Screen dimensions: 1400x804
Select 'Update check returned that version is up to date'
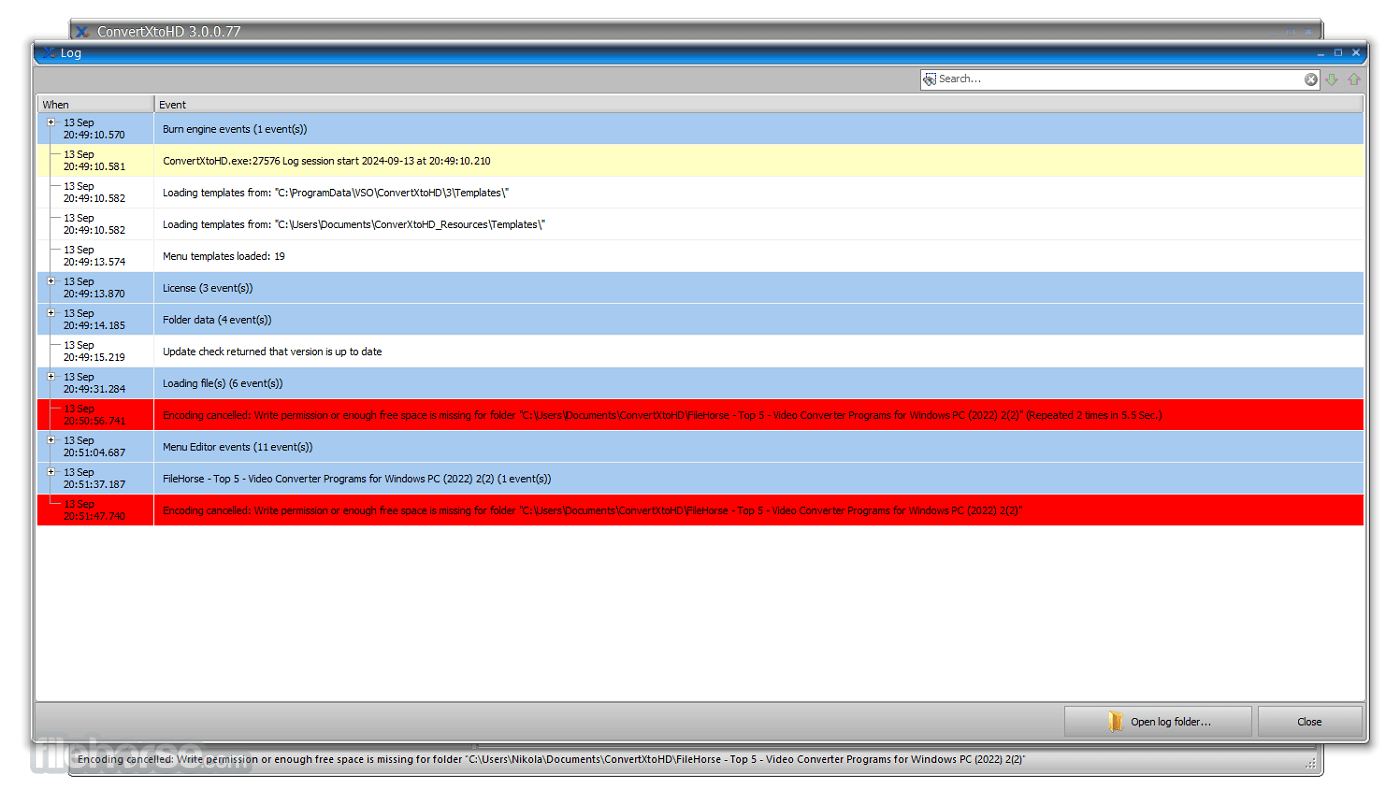click(272, 352)
